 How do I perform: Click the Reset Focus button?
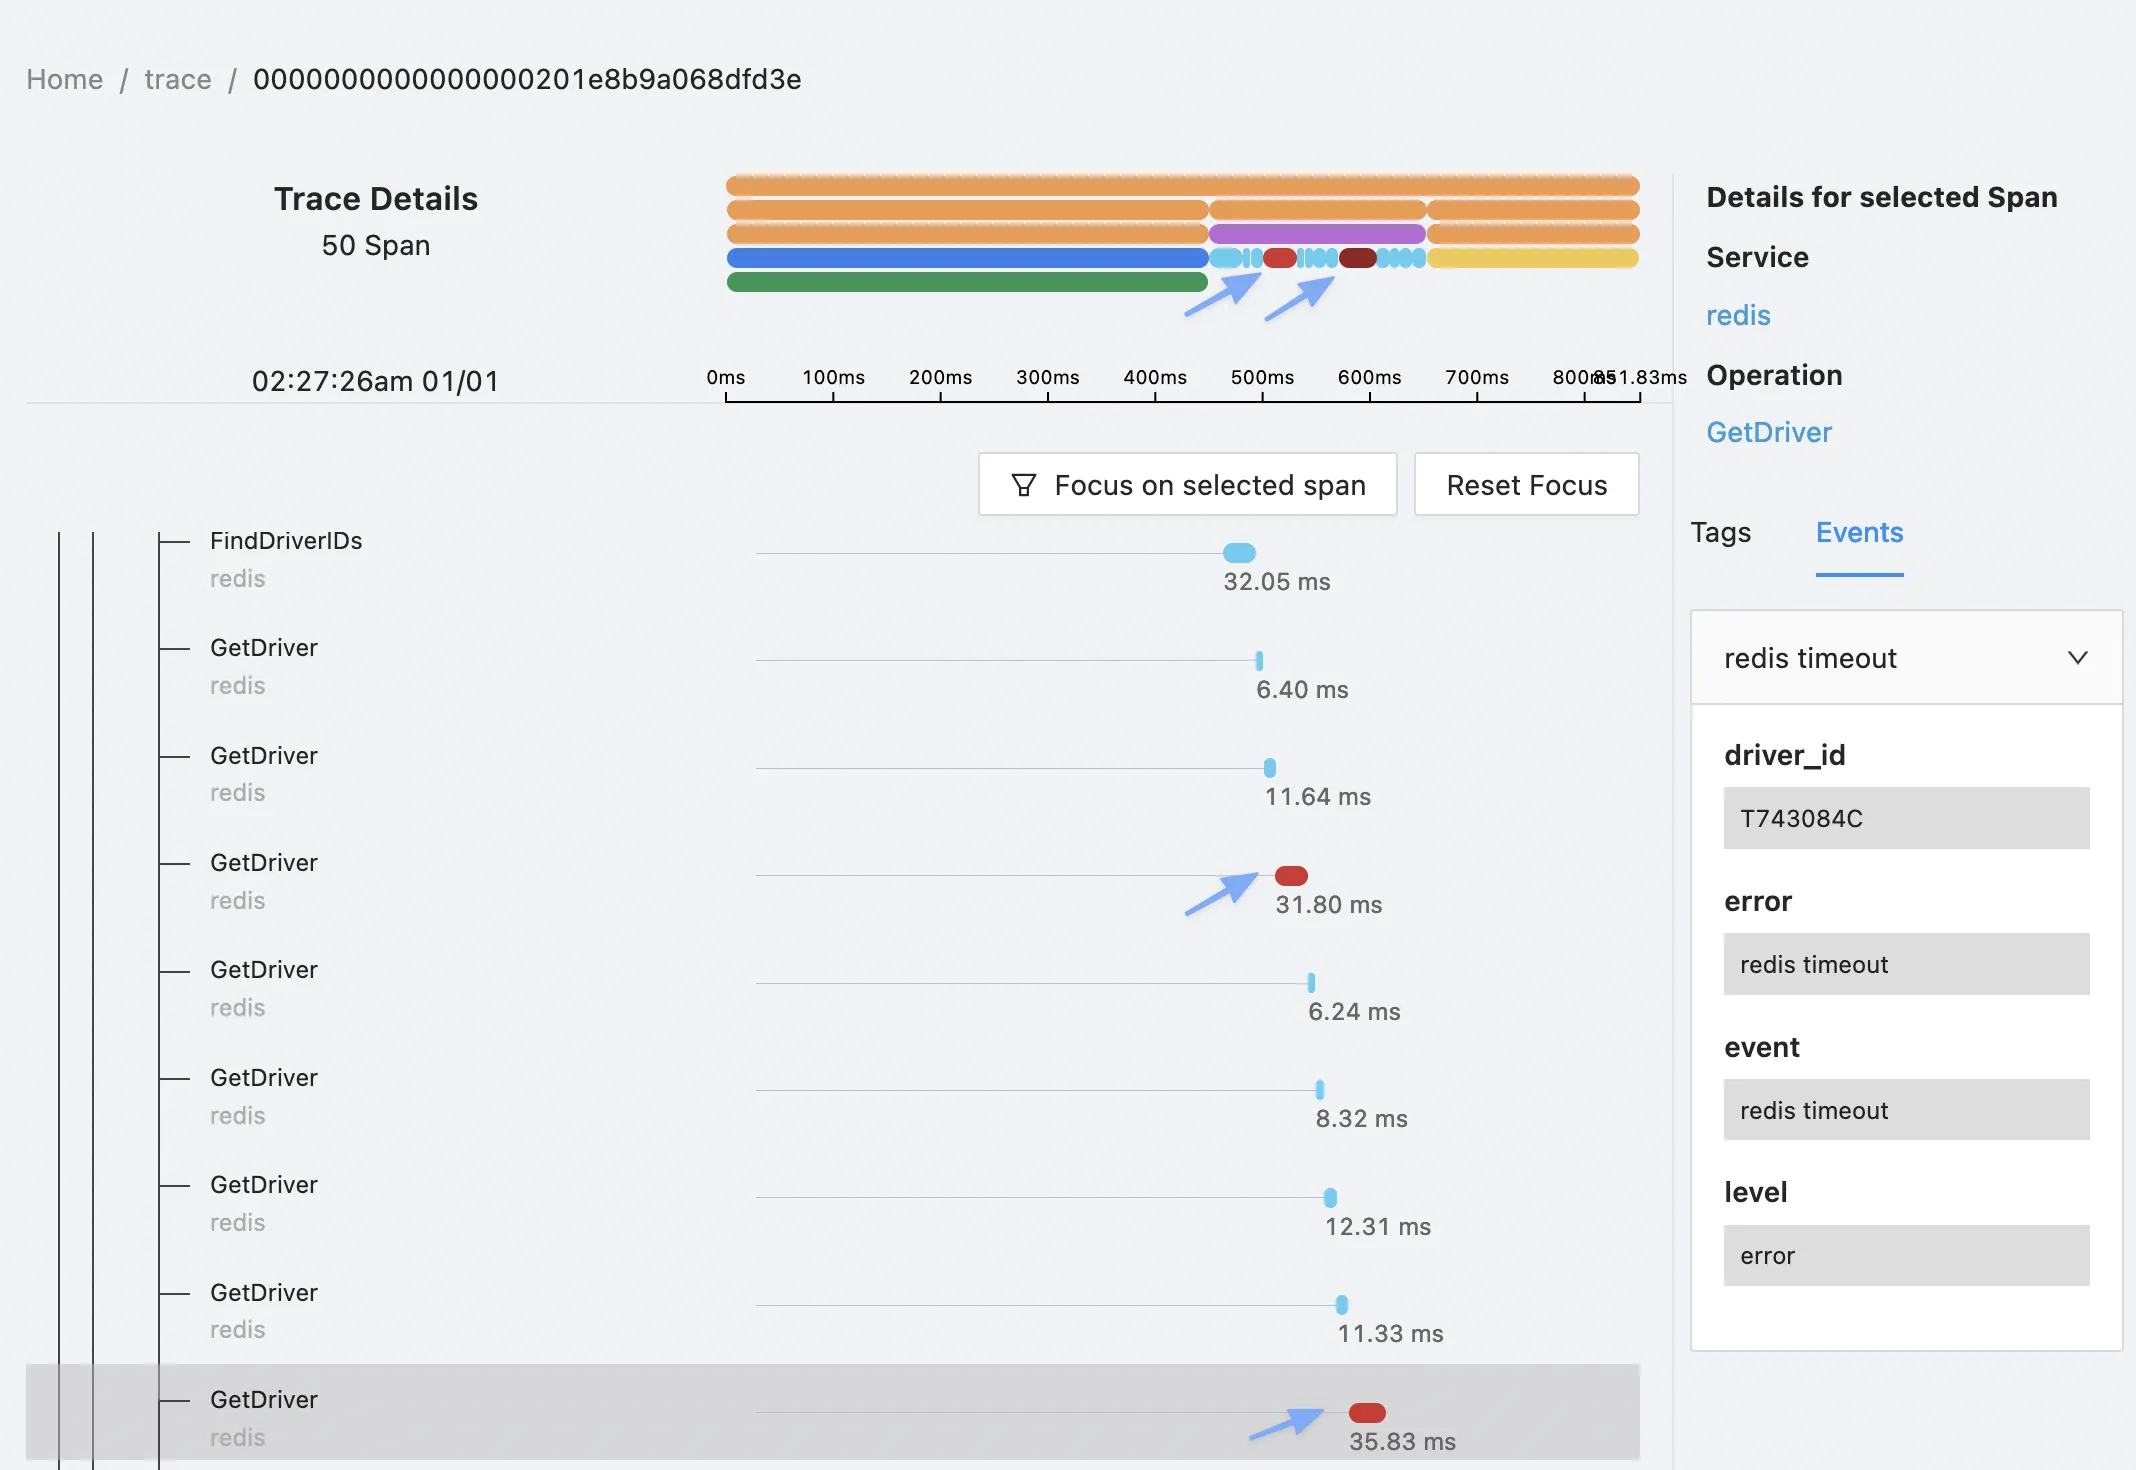click(1526, 485)
